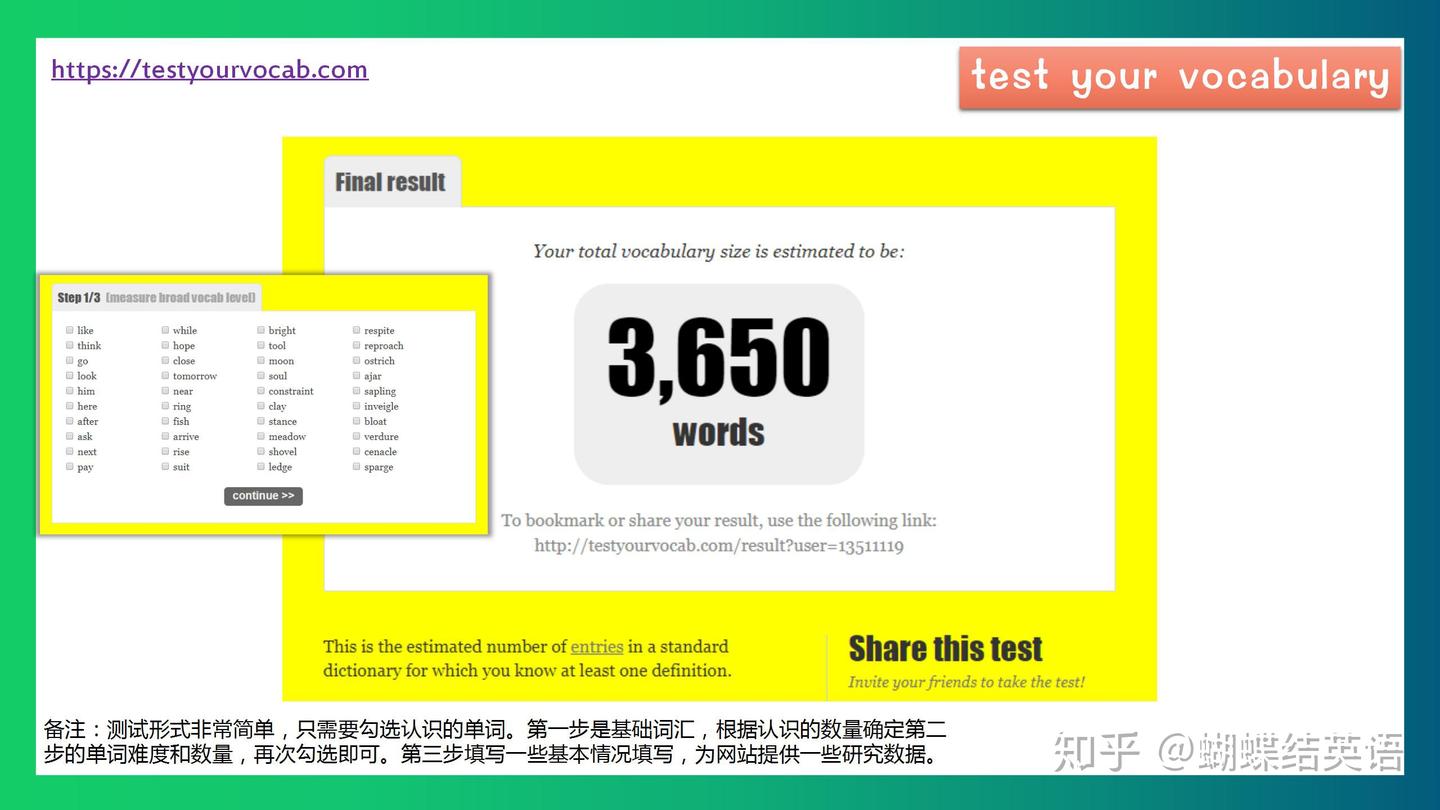Mark 'fish' as known
The width and height of the screenshot is (1440, 810).
[165, 421]
